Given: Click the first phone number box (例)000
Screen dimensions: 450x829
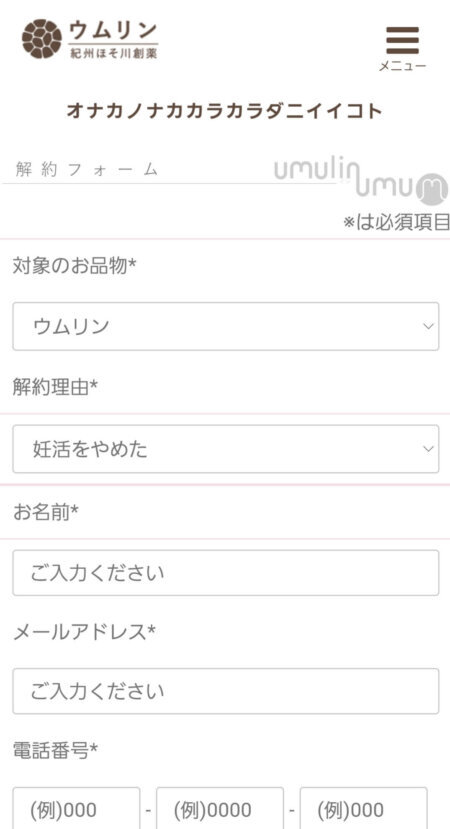Looking at the screenshot, I should pos(76,808).
